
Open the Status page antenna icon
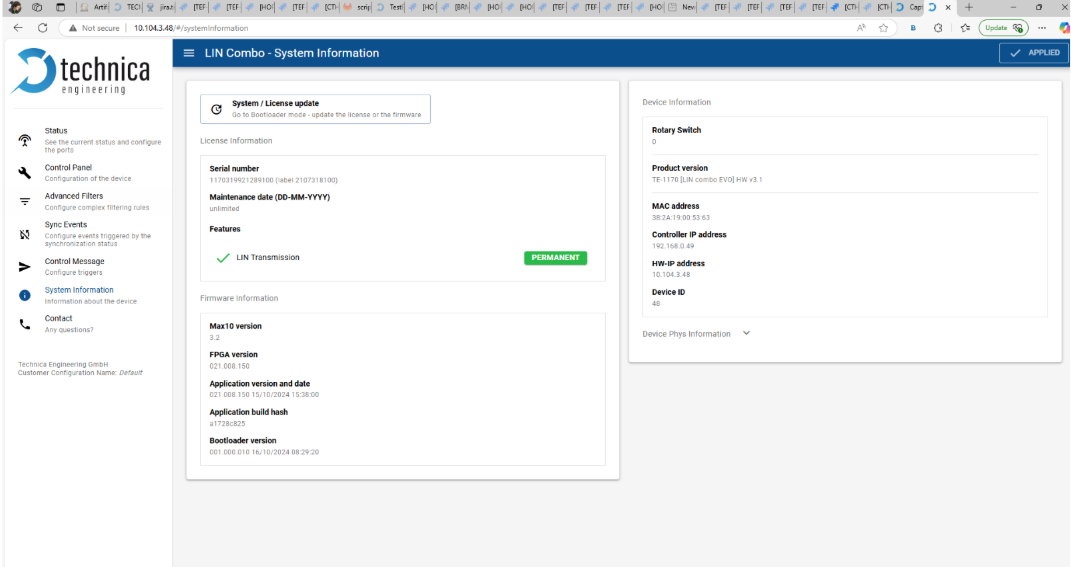point(24,141)
